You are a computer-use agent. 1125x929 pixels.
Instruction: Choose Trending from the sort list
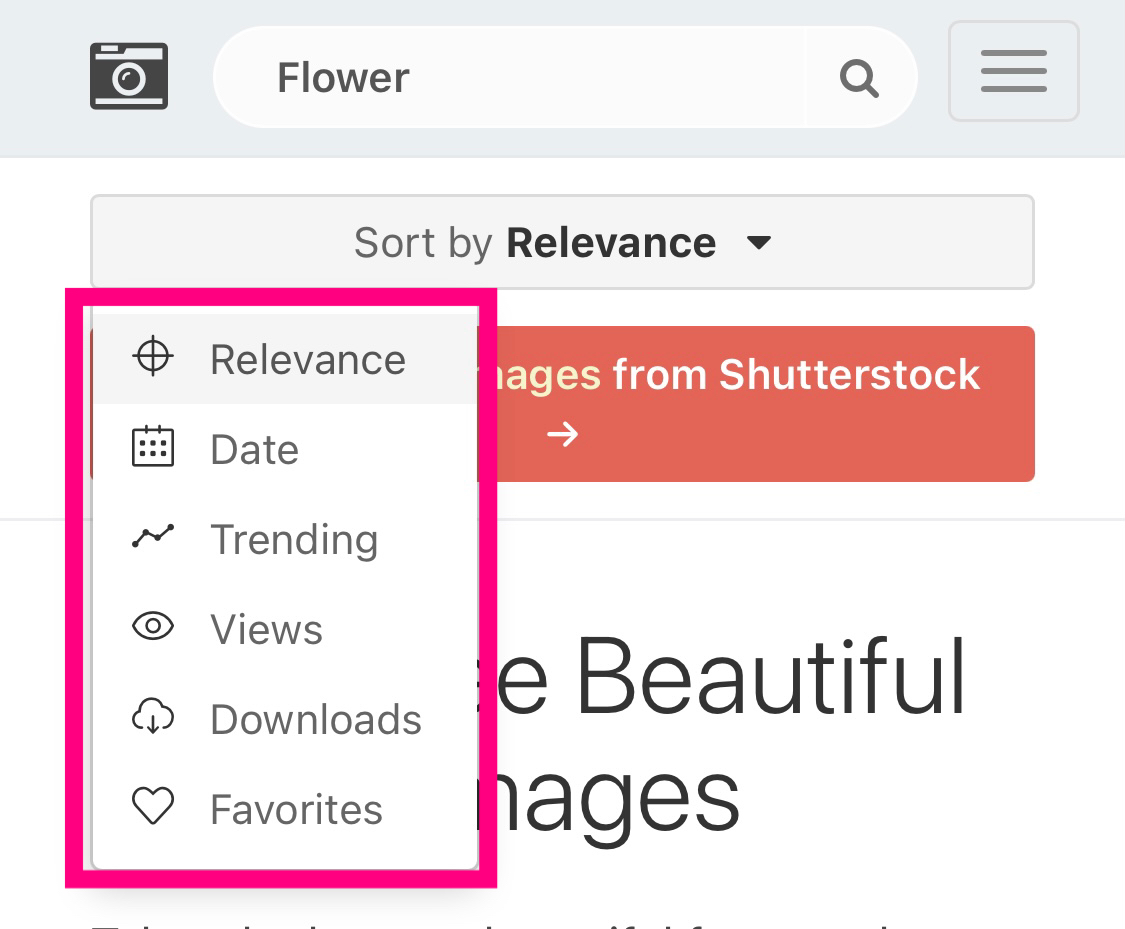294,540
